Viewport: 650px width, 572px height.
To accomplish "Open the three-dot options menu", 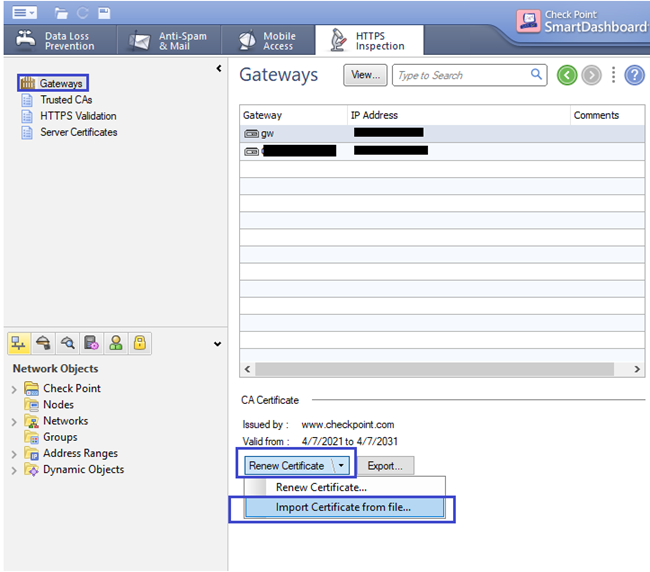I will 613,75.
